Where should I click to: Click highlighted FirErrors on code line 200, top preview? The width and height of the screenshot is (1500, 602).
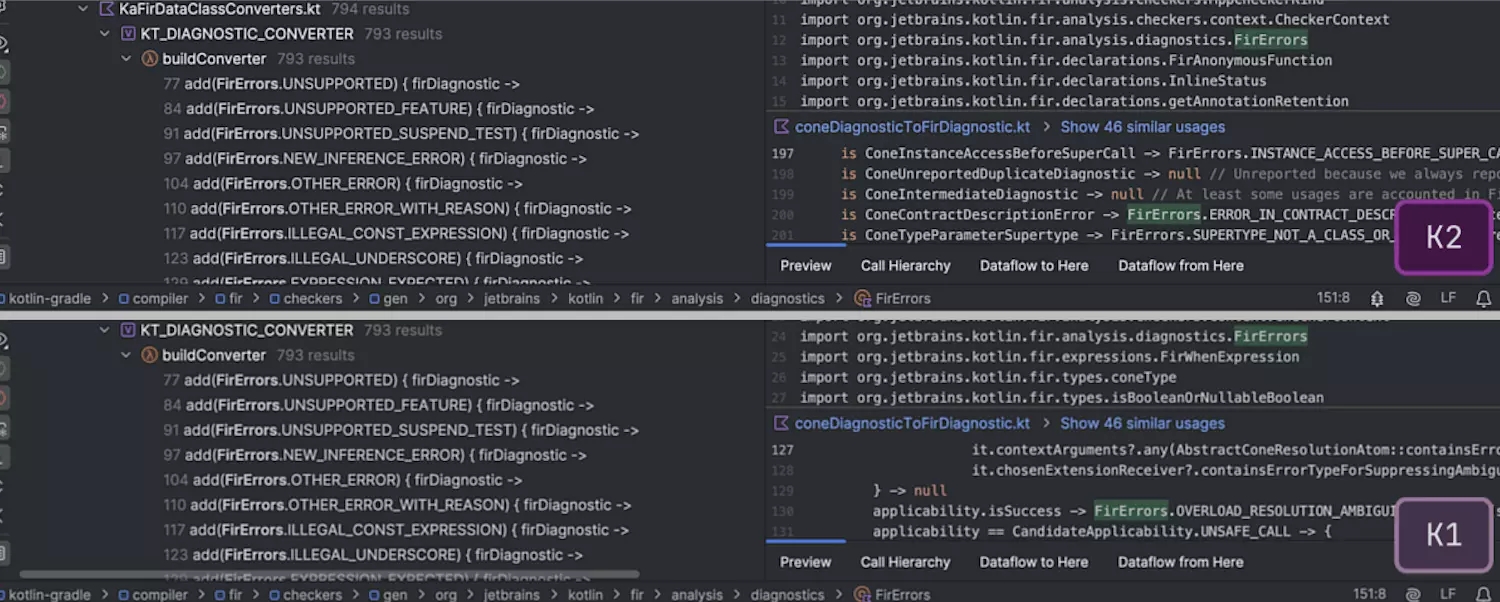pos(1163,215)
